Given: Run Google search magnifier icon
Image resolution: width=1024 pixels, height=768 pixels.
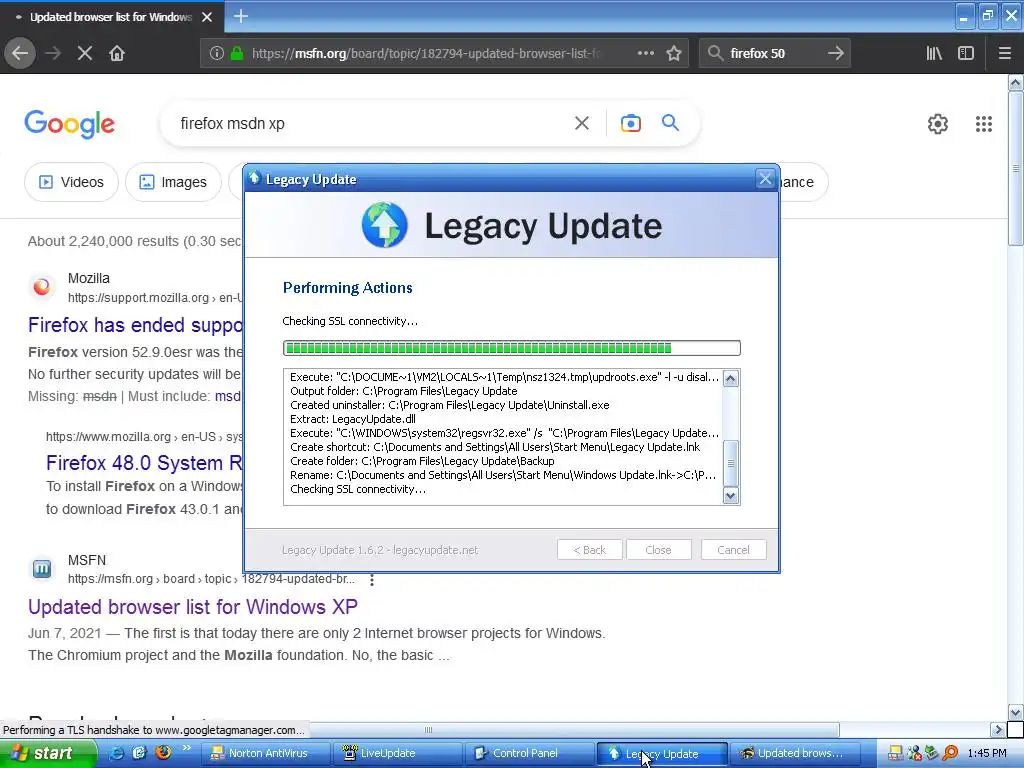Looking at the screenshot, I should tap(670, 123).
